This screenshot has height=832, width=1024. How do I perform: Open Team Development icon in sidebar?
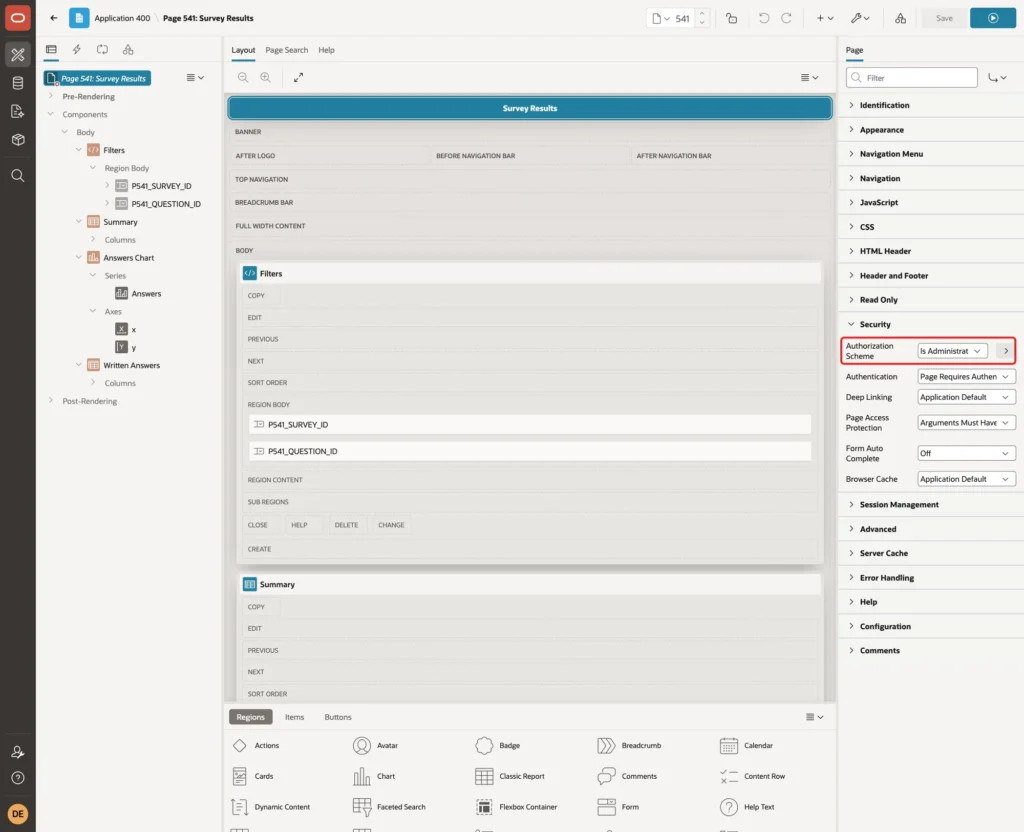[18, 112]
